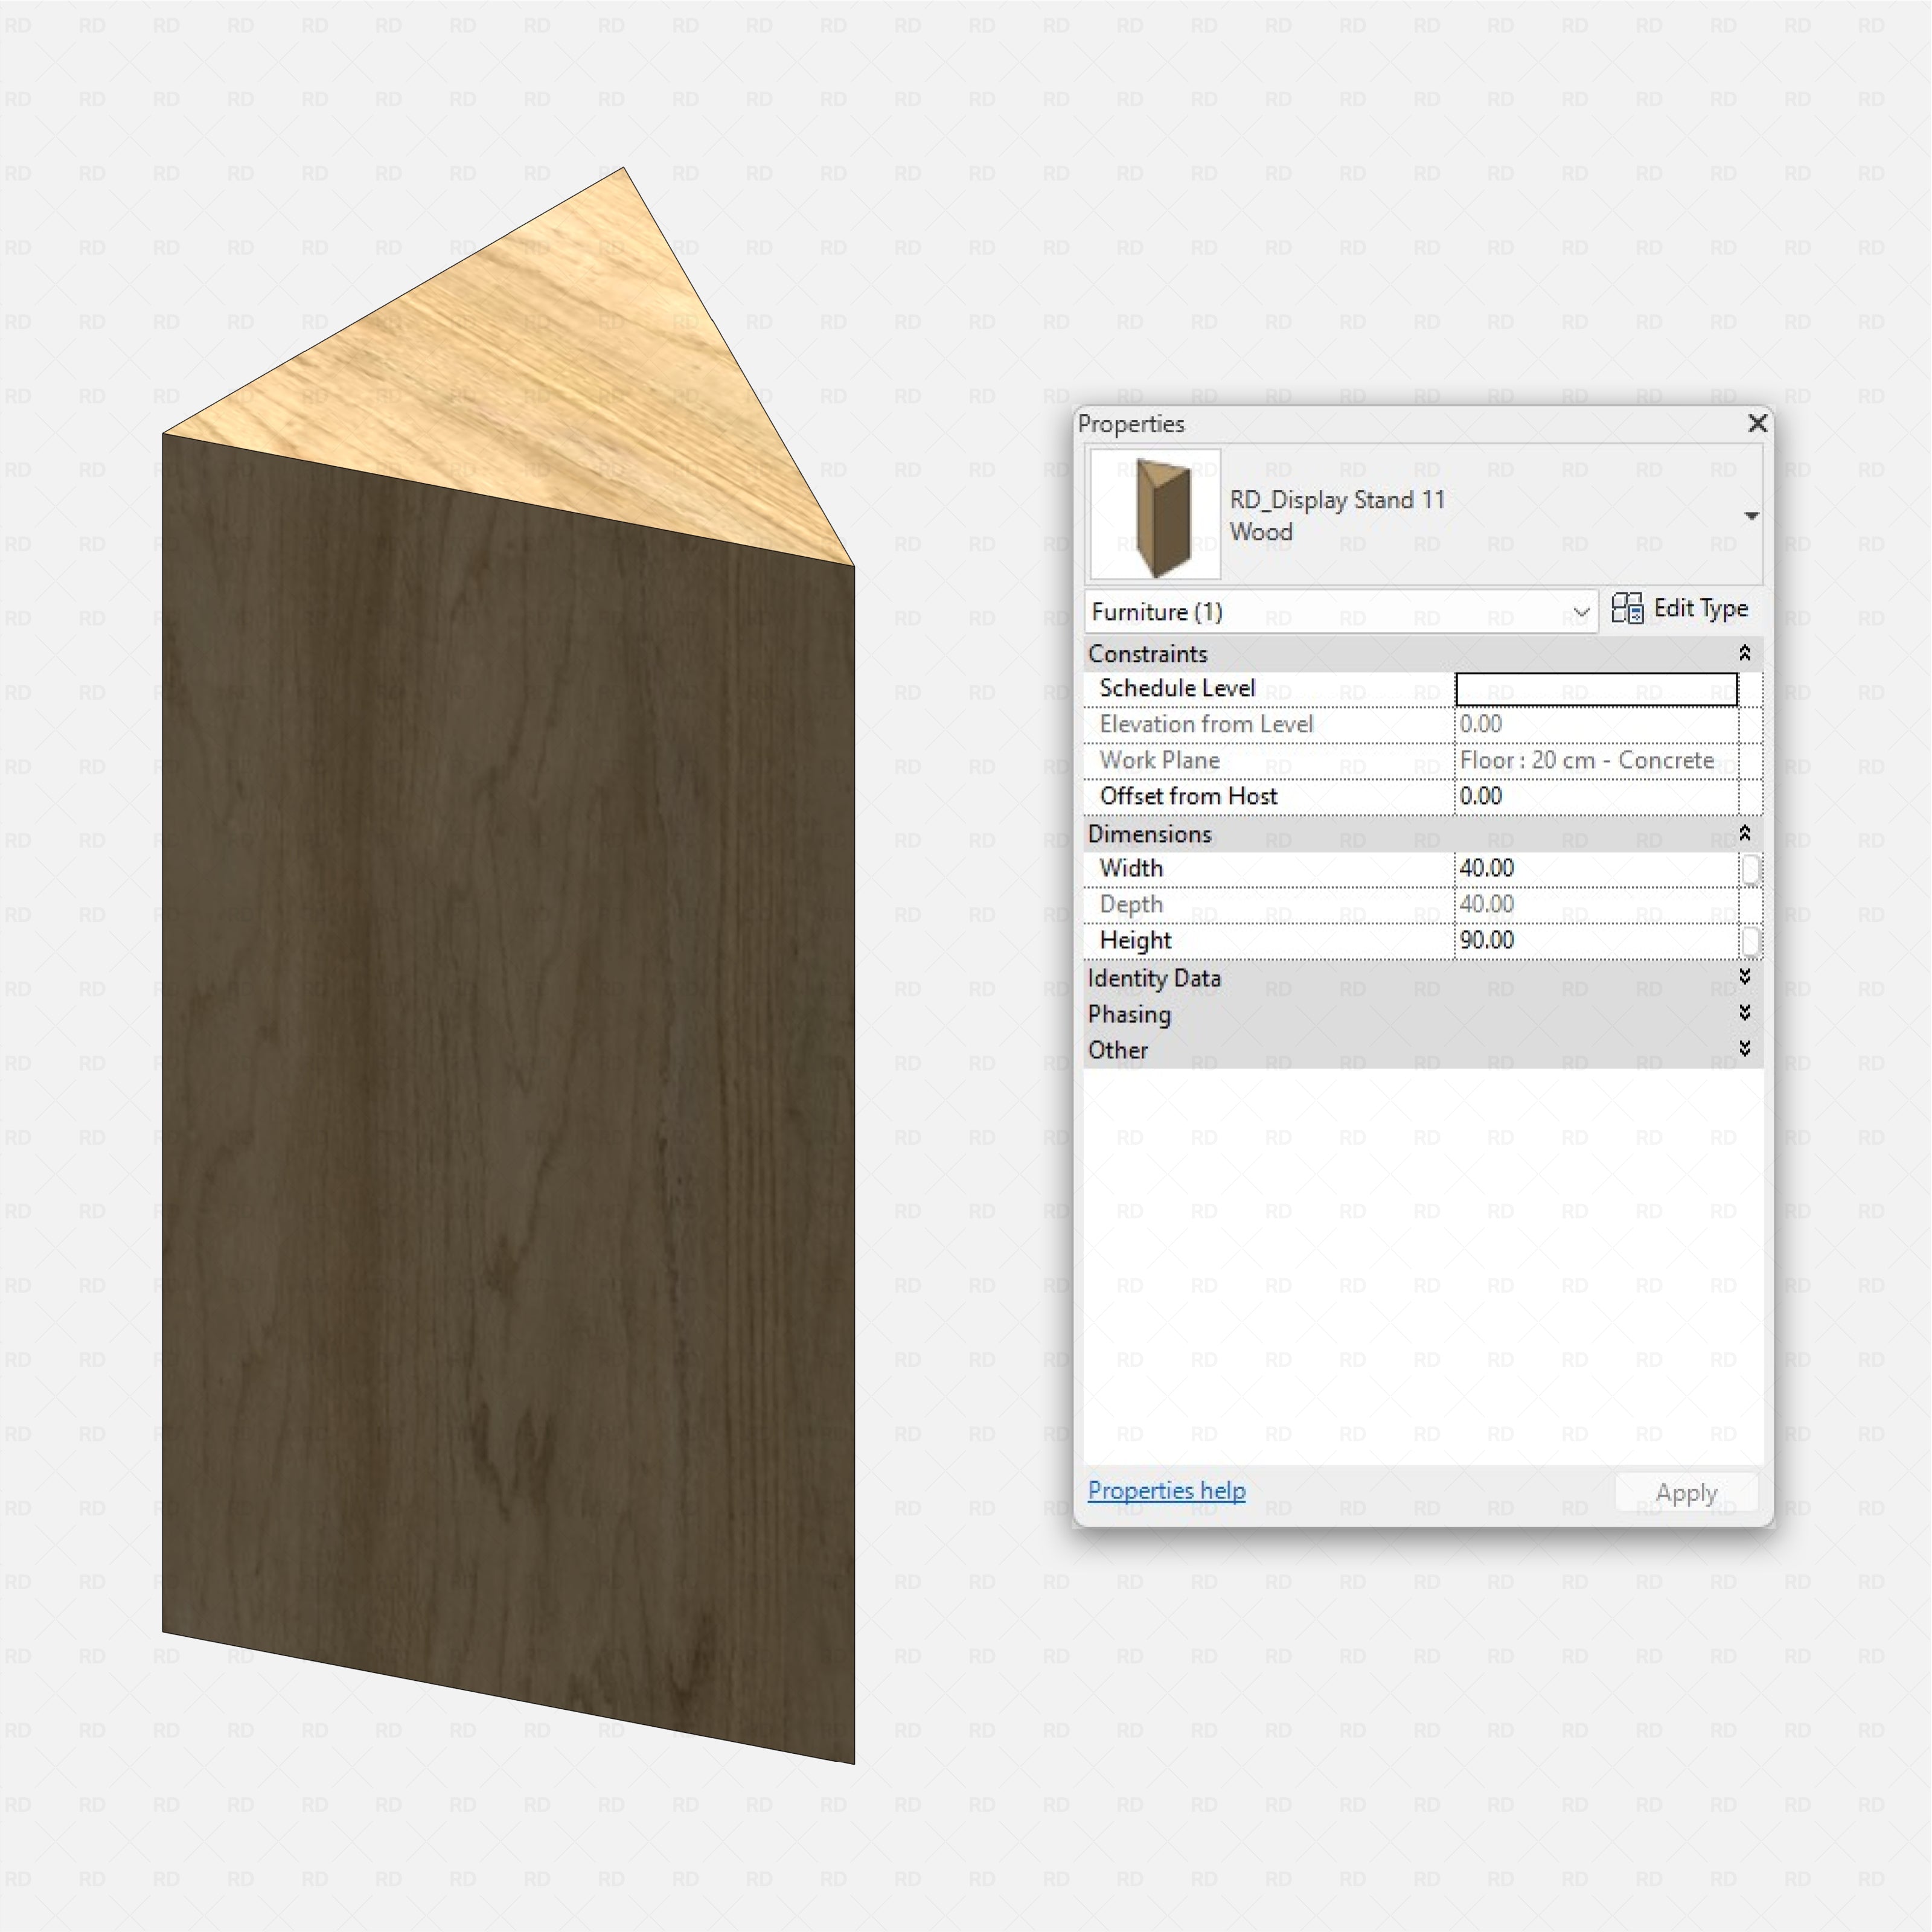The image size is (1932, 1932).
Task: Expand the Other section
Action: click(1744, 1049)
